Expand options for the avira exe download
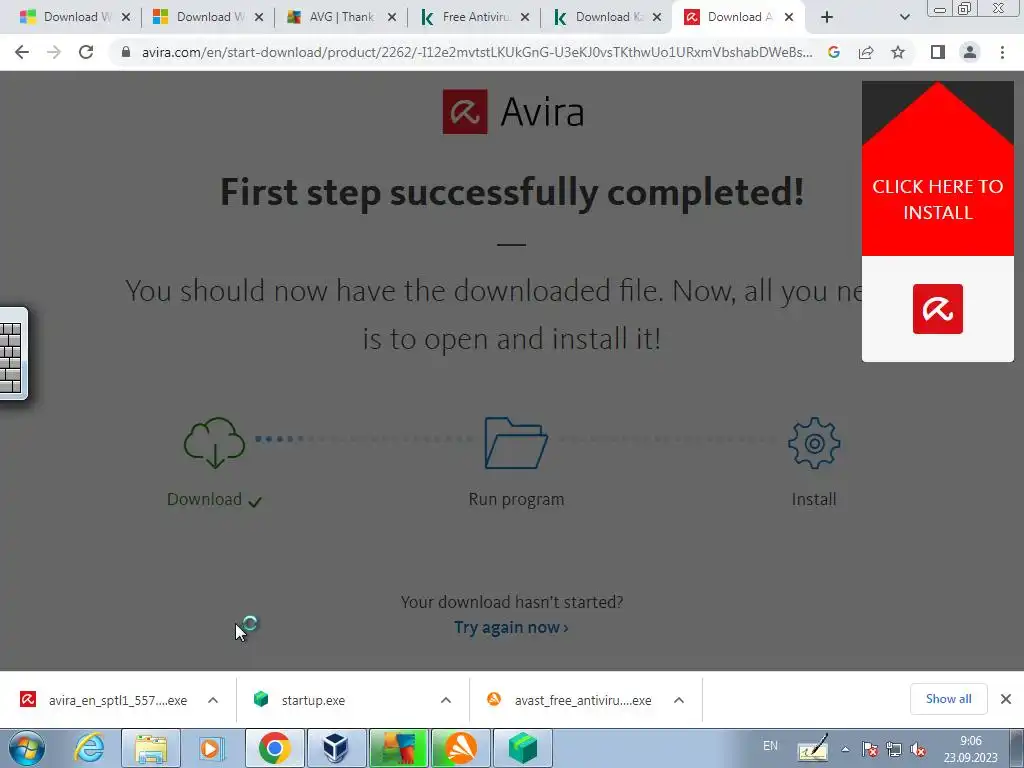 click(x=213, y=700)
